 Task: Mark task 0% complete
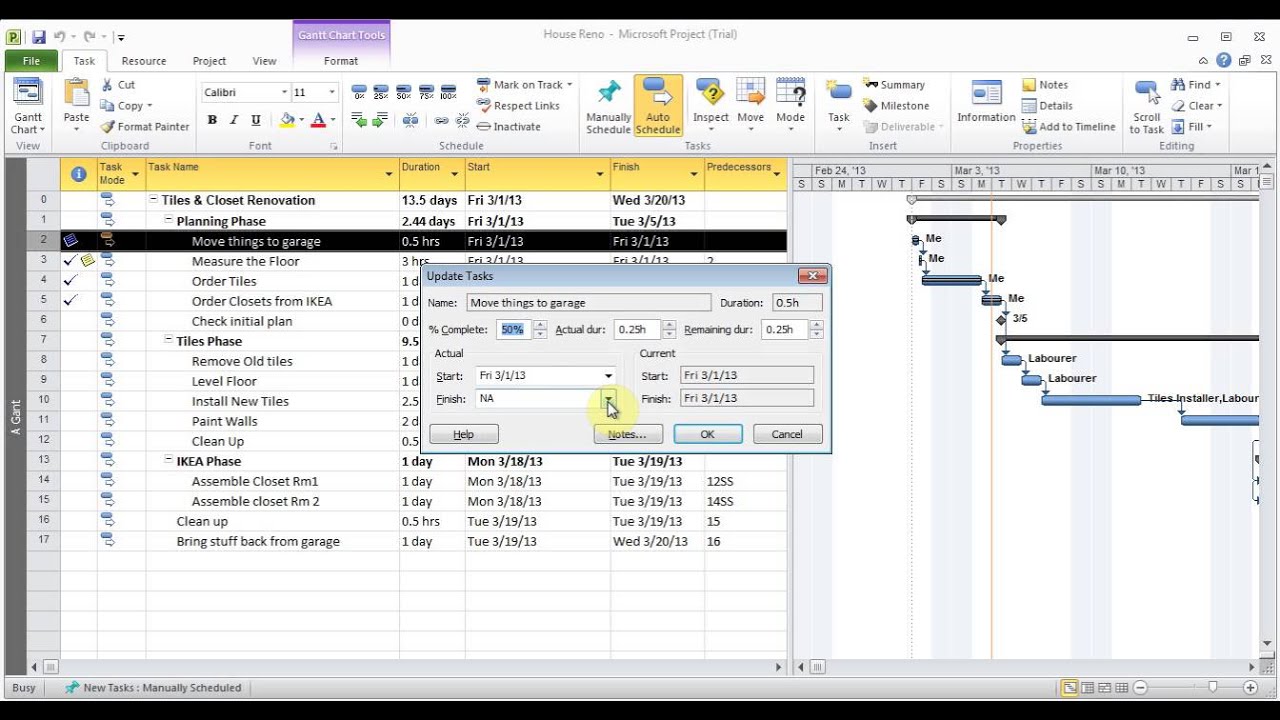click(x=360, y=92)
